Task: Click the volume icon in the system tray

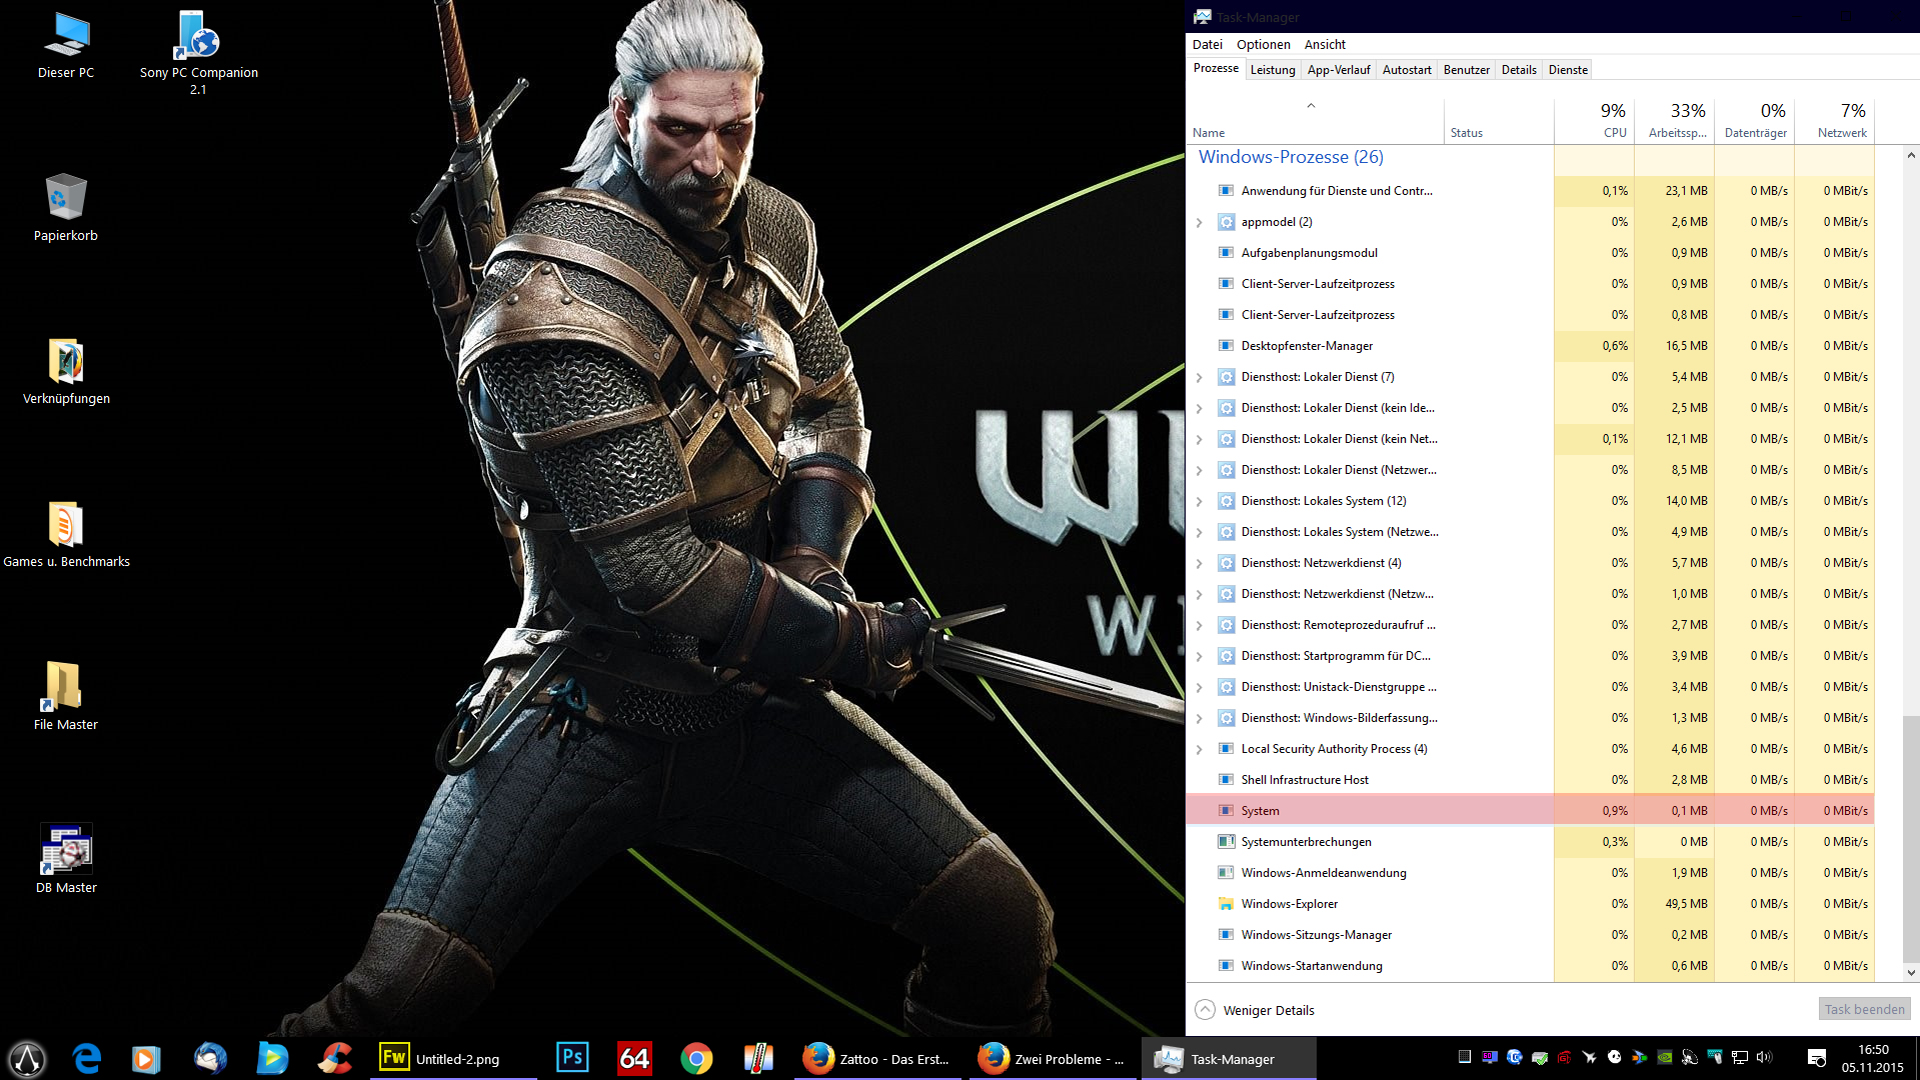Action: pyautogui.click(x=1763, y=1057)
